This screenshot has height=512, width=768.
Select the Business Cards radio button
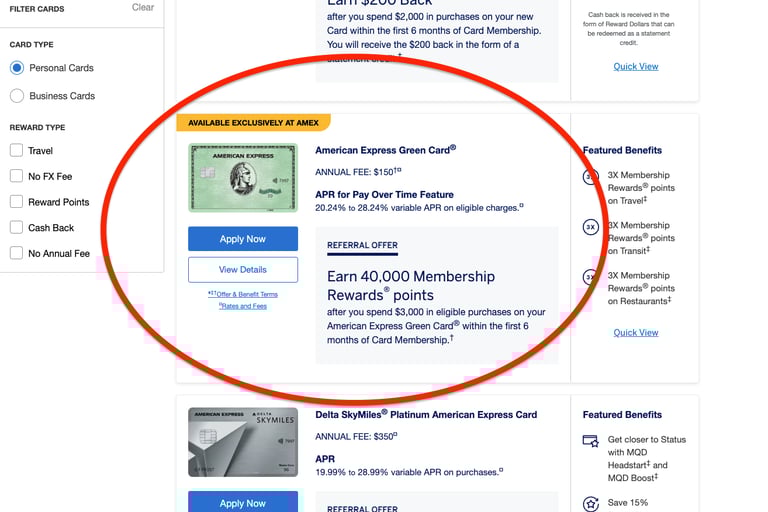tap(17, 96)
